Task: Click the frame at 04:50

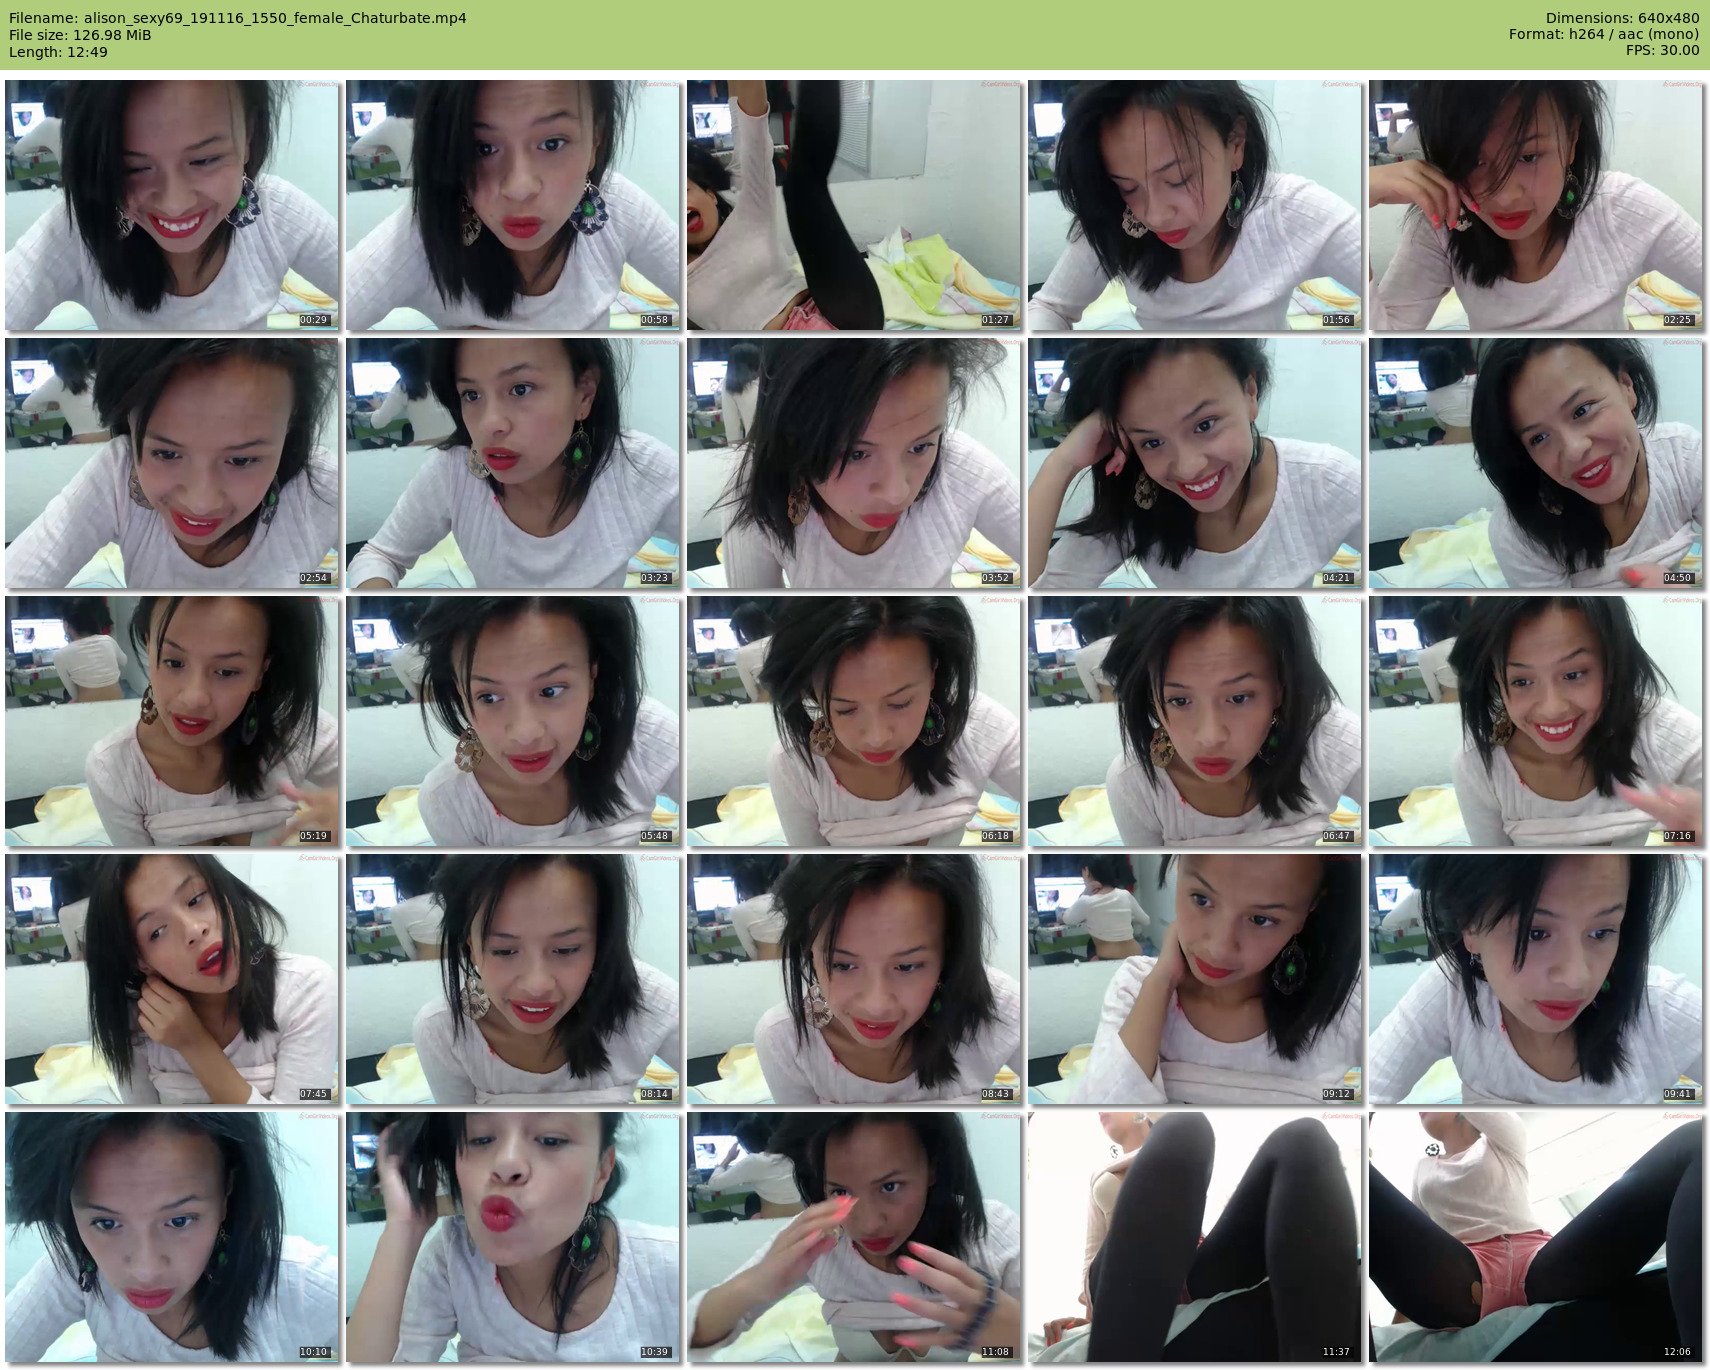Action: coord(1535,463)
